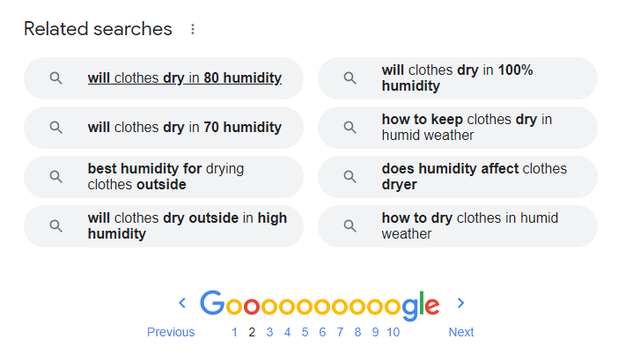Image resolution: width=640 pixels, height=361 pixels.
Task: Go to the Next results page
Action: 461,332
